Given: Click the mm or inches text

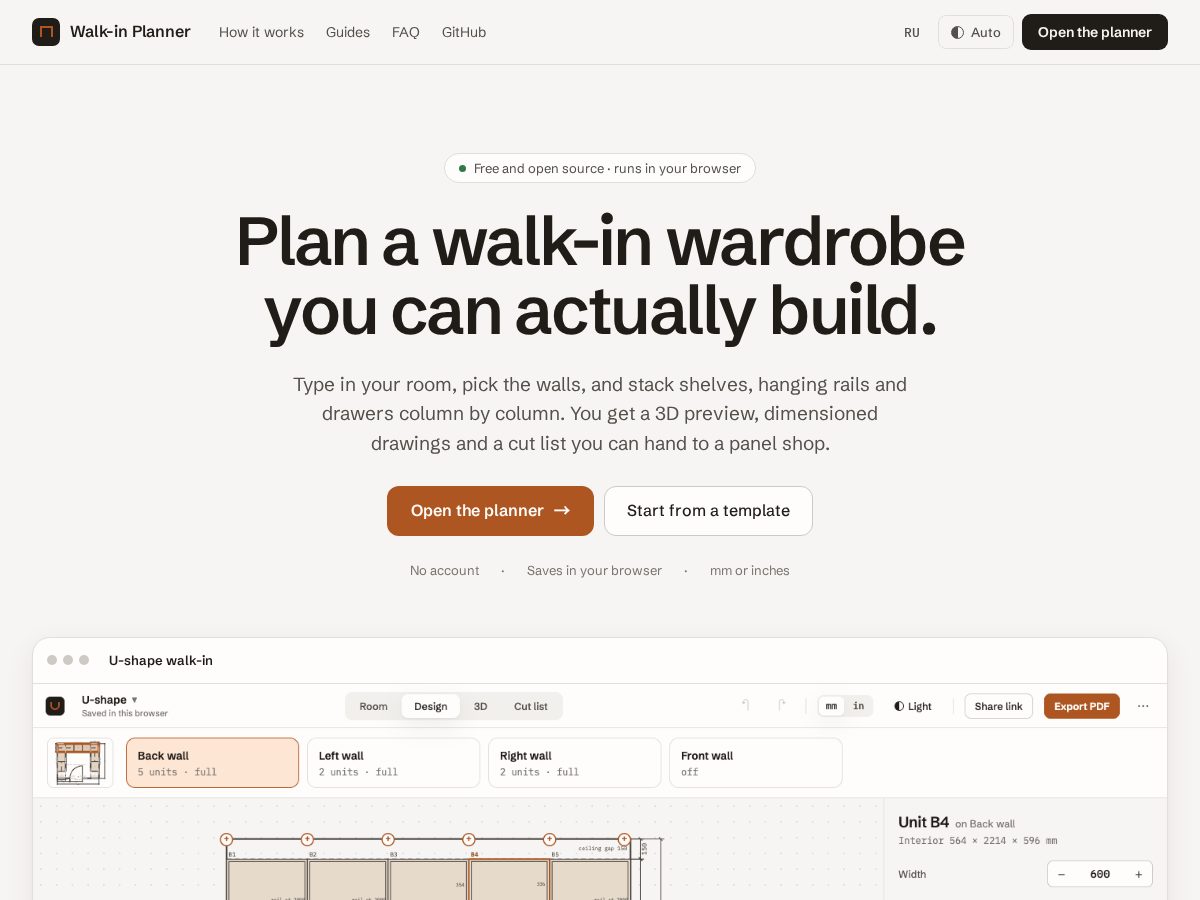Looking at the screenshot, I should (750, 571).
